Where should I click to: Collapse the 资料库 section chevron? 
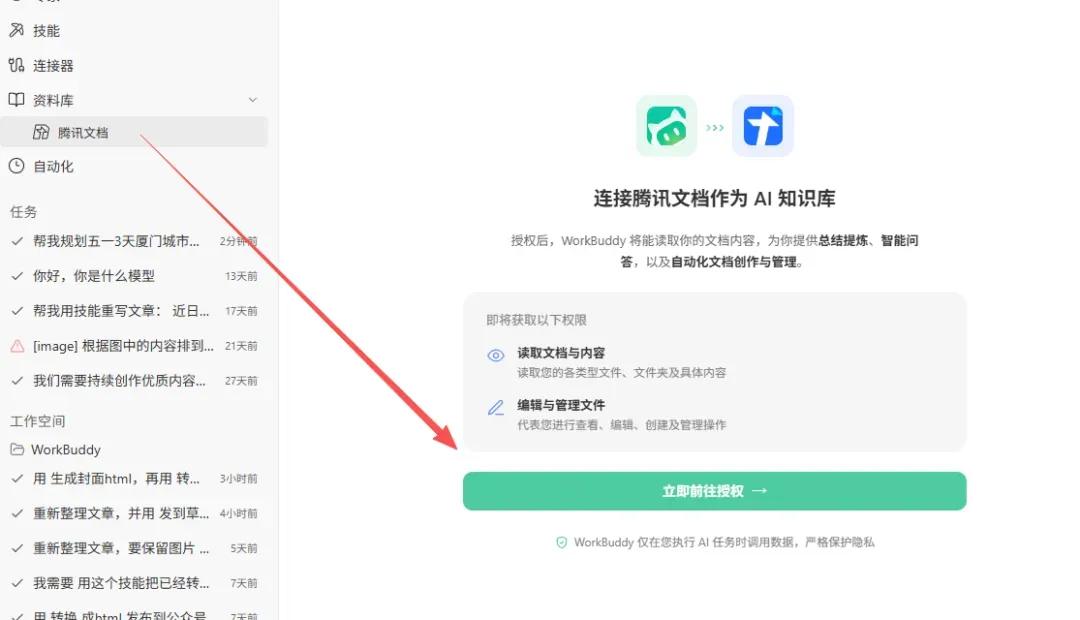click(253, 100)
